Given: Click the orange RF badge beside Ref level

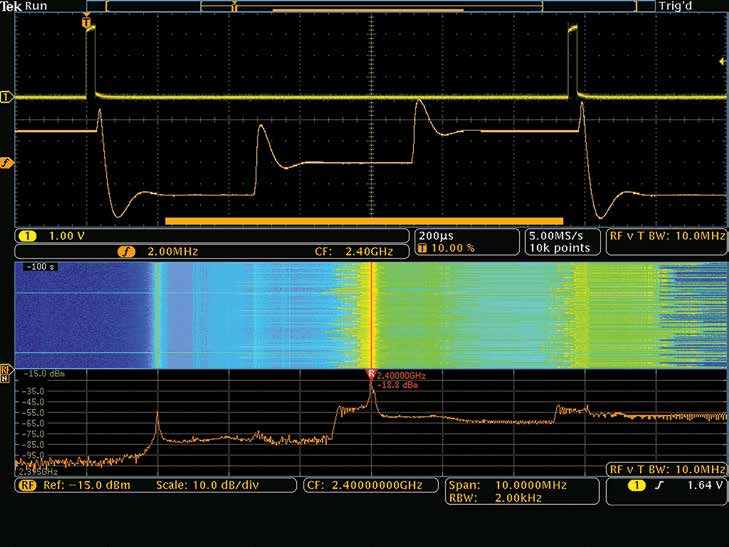Looking at the screenshot, I should pos(30,485).
